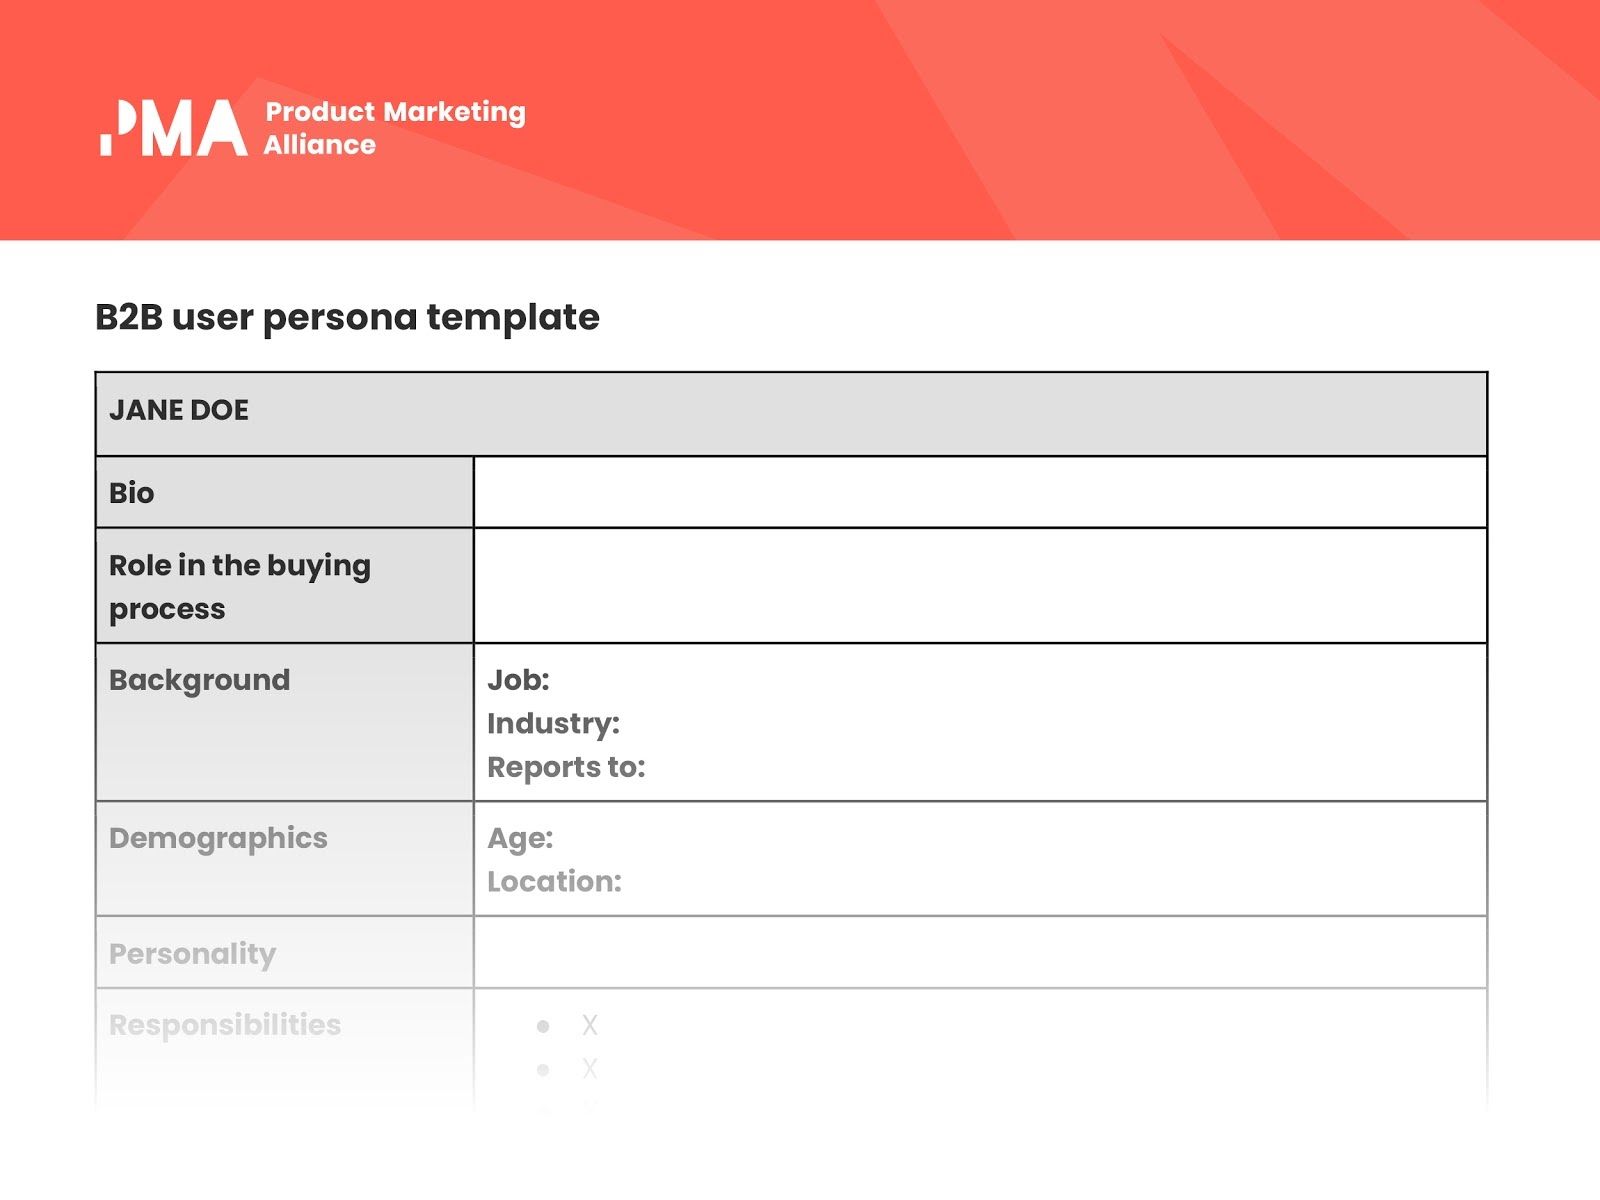Viewport: 1600px width, 1200px height.
Task: Click the second Responsibilities bullet X
Action: coord(590,1069)
